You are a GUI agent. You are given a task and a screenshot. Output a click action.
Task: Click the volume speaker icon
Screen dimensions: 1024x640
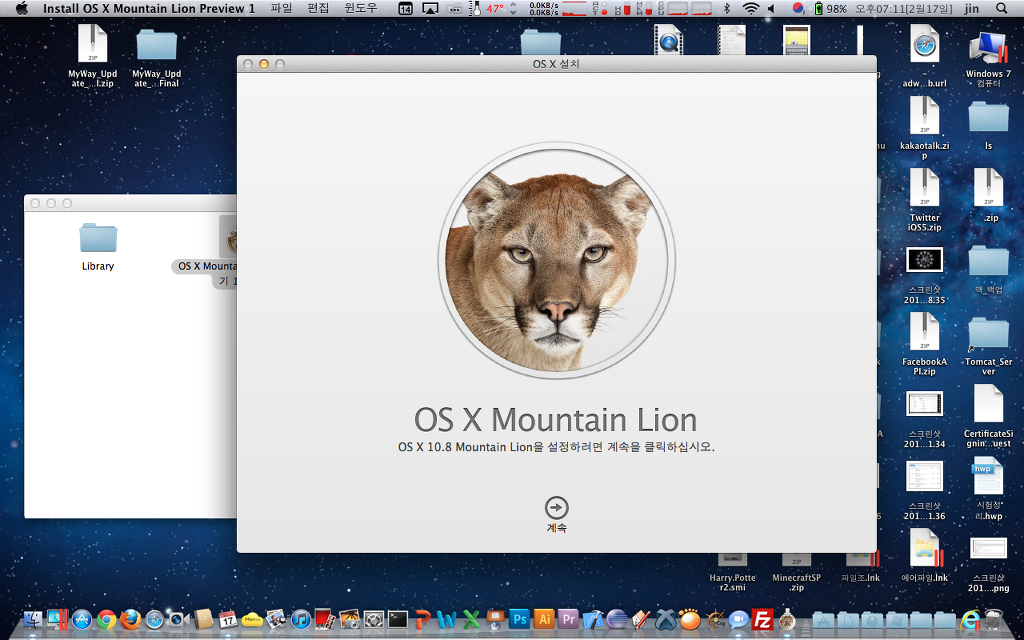click(771, 8)
